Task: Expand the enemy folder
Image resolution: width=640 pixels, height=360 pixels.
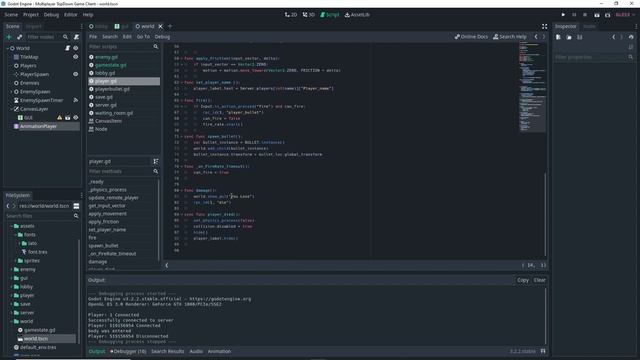Action: point(11,269)
